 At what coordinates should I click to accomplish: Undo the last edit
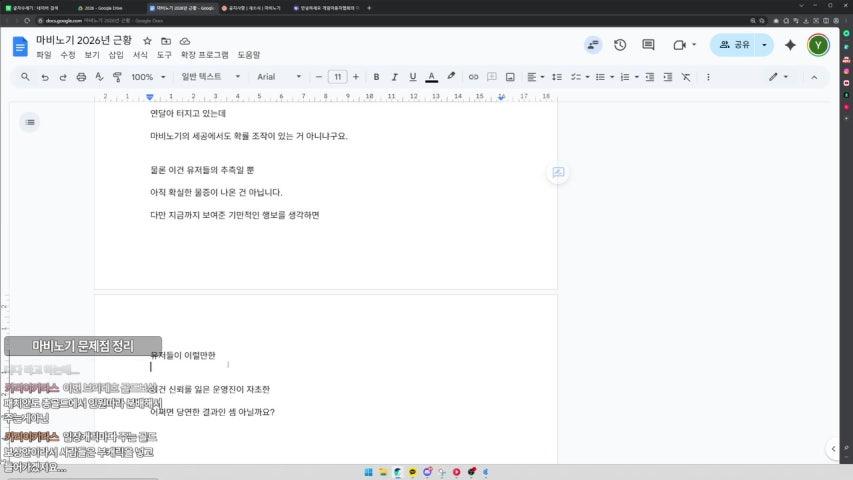[x=45, y=77]
